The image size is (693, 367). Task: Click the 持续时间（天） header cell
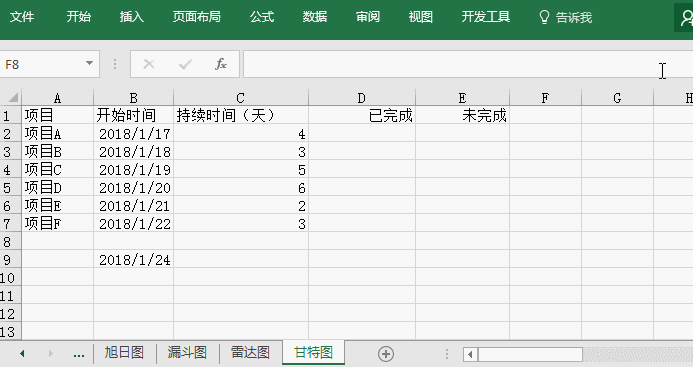tap(241, 115)
